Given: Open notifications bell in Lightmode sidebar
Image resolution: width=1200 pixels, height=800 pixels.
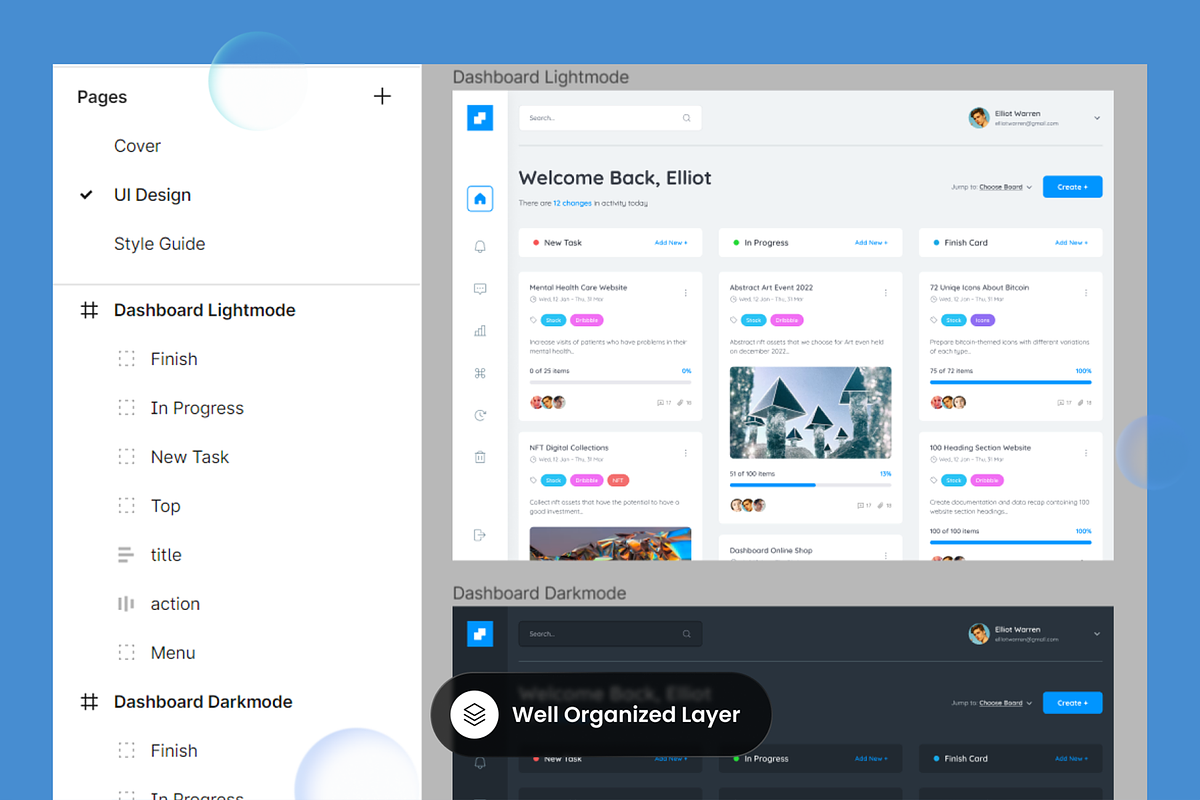Looking at the screenshot, I should (x=480, y=246).
